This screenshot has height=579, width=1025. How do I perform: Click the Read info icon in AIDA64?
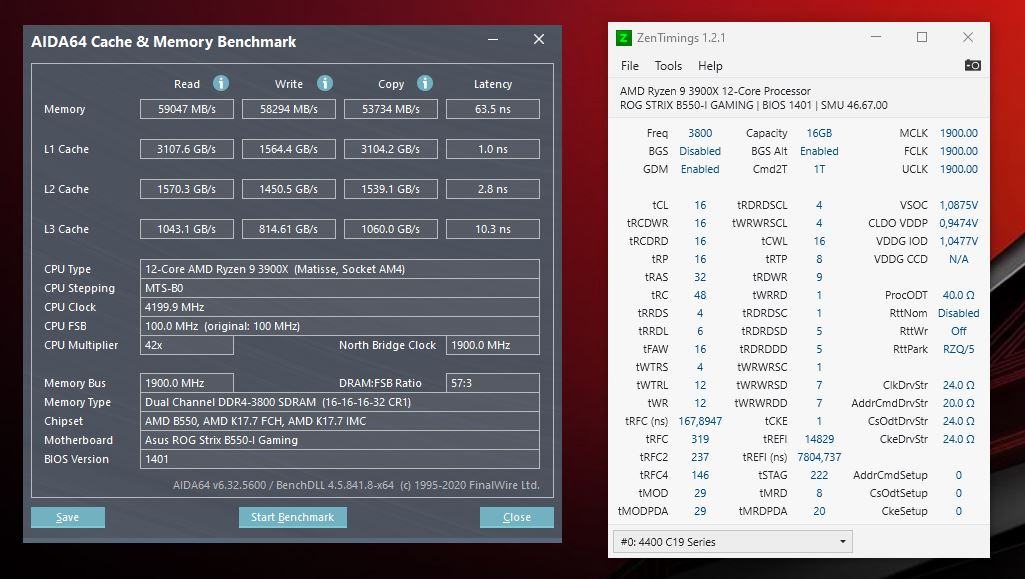click(221, 83)
